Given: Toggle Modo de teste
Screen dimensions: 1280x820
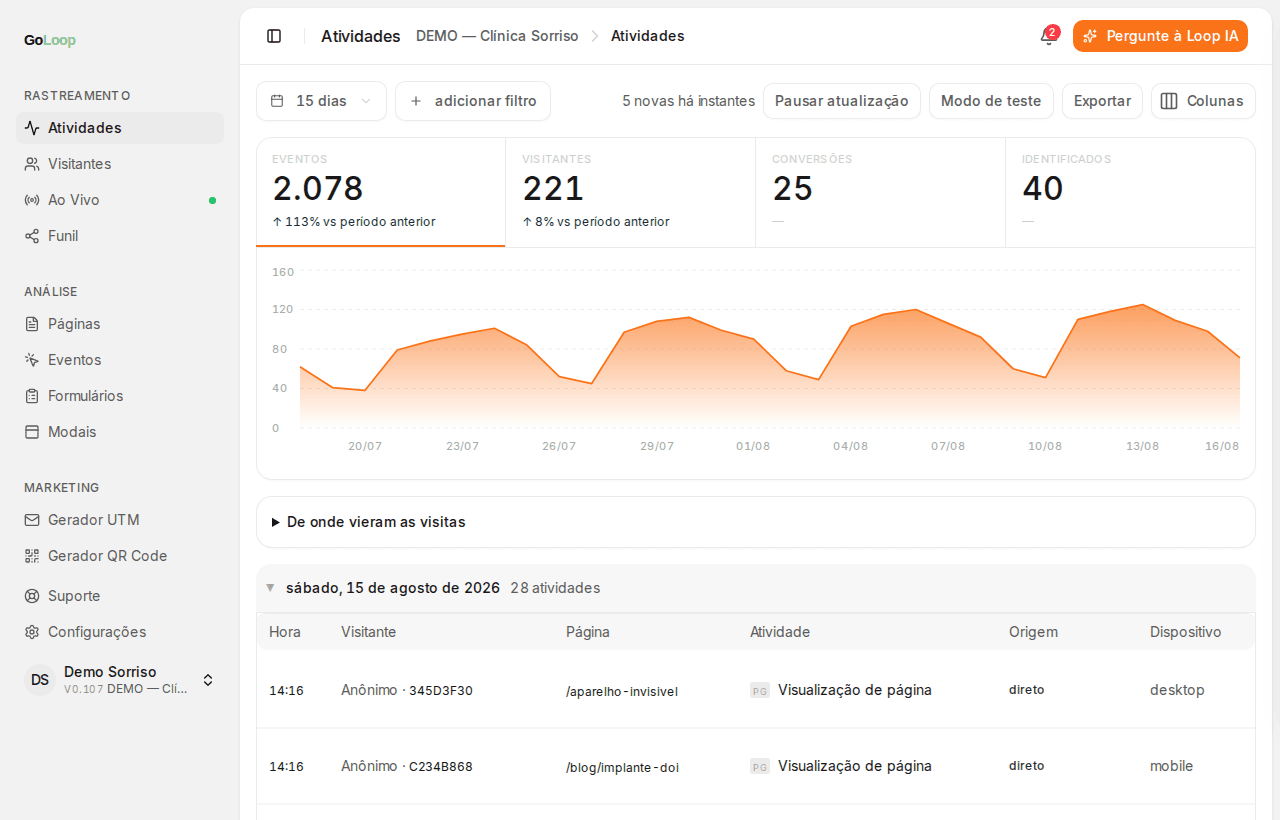Looking at the screenshot, I should (x=991, y=101).
